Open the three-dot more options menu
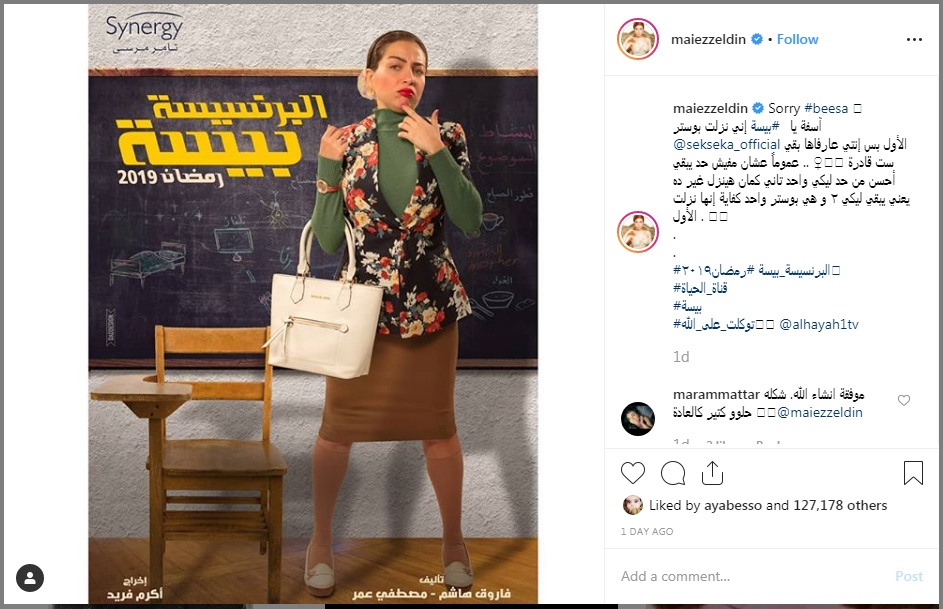The image size is (943, 609). click(x=914, y=40)
